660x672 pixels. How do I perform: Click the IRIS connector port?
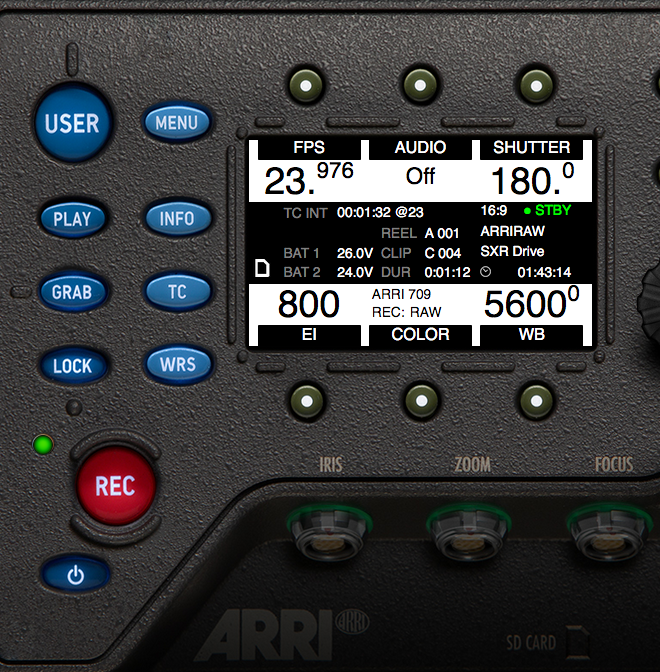click(x=329, y=533)
